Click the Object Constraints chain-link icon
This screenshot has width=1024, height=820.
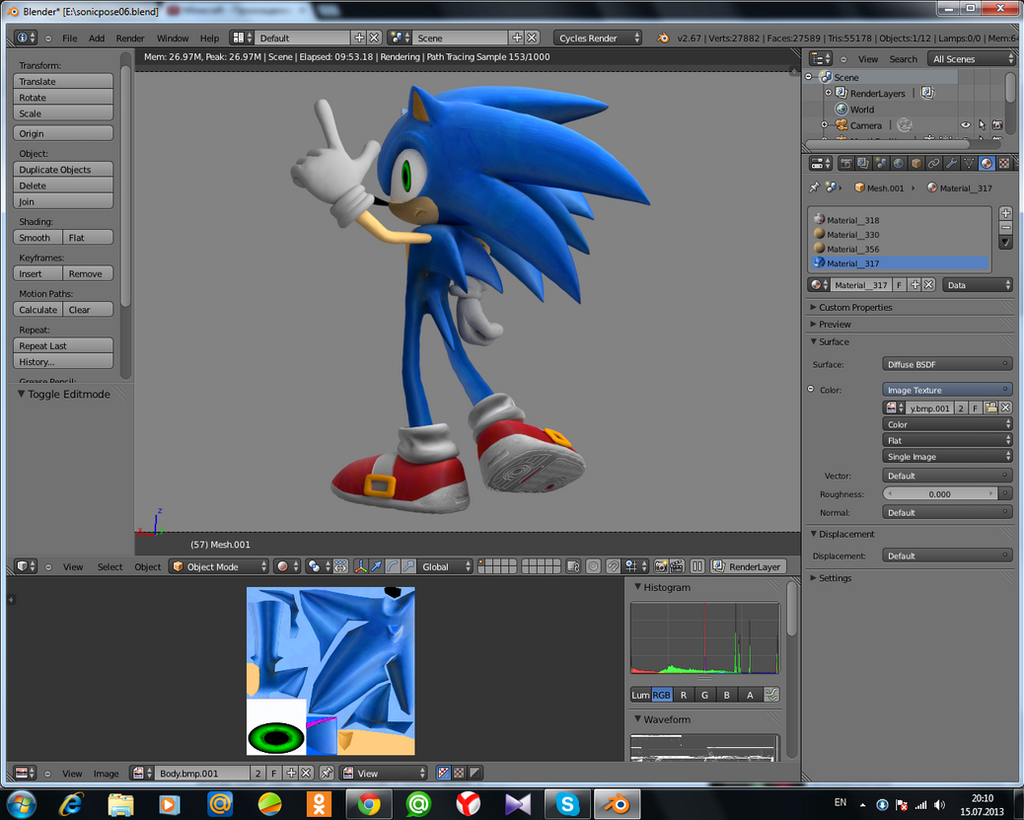click(934, 163)
